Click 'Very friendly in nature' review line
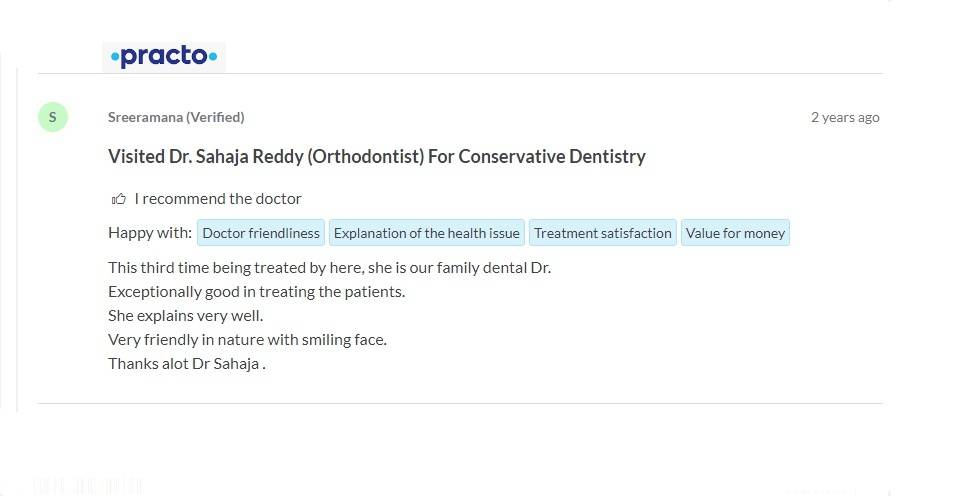This screenshot has height=496, width=954. (x=247, y=340)
